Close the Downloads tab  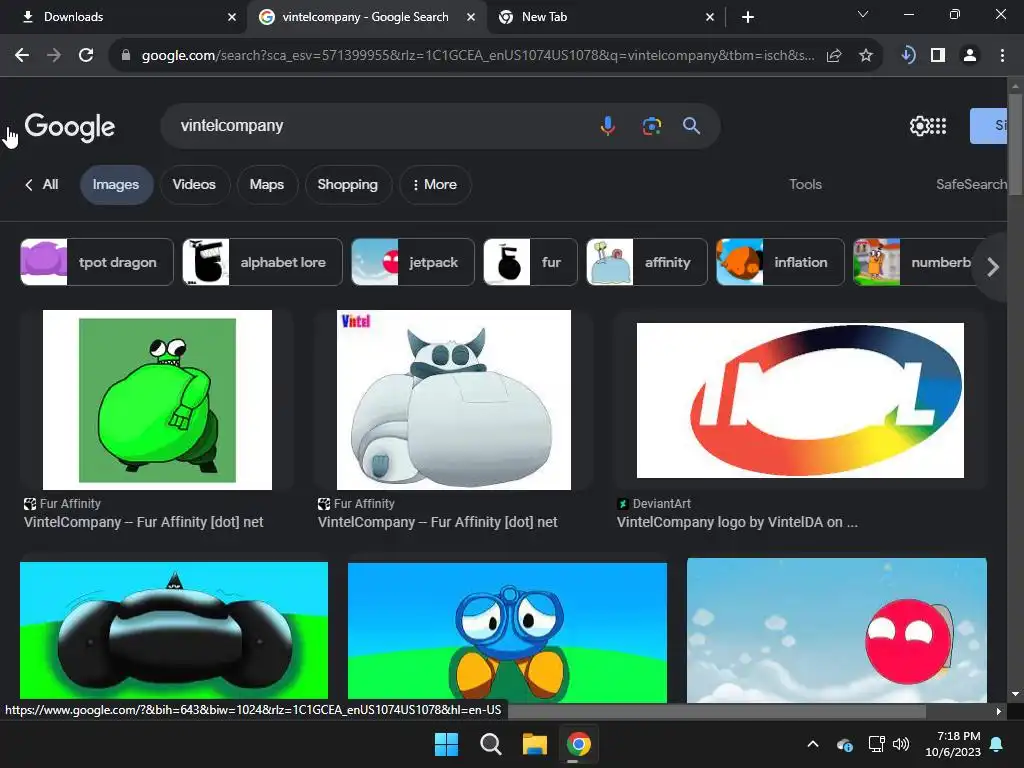tap(232, 17)
